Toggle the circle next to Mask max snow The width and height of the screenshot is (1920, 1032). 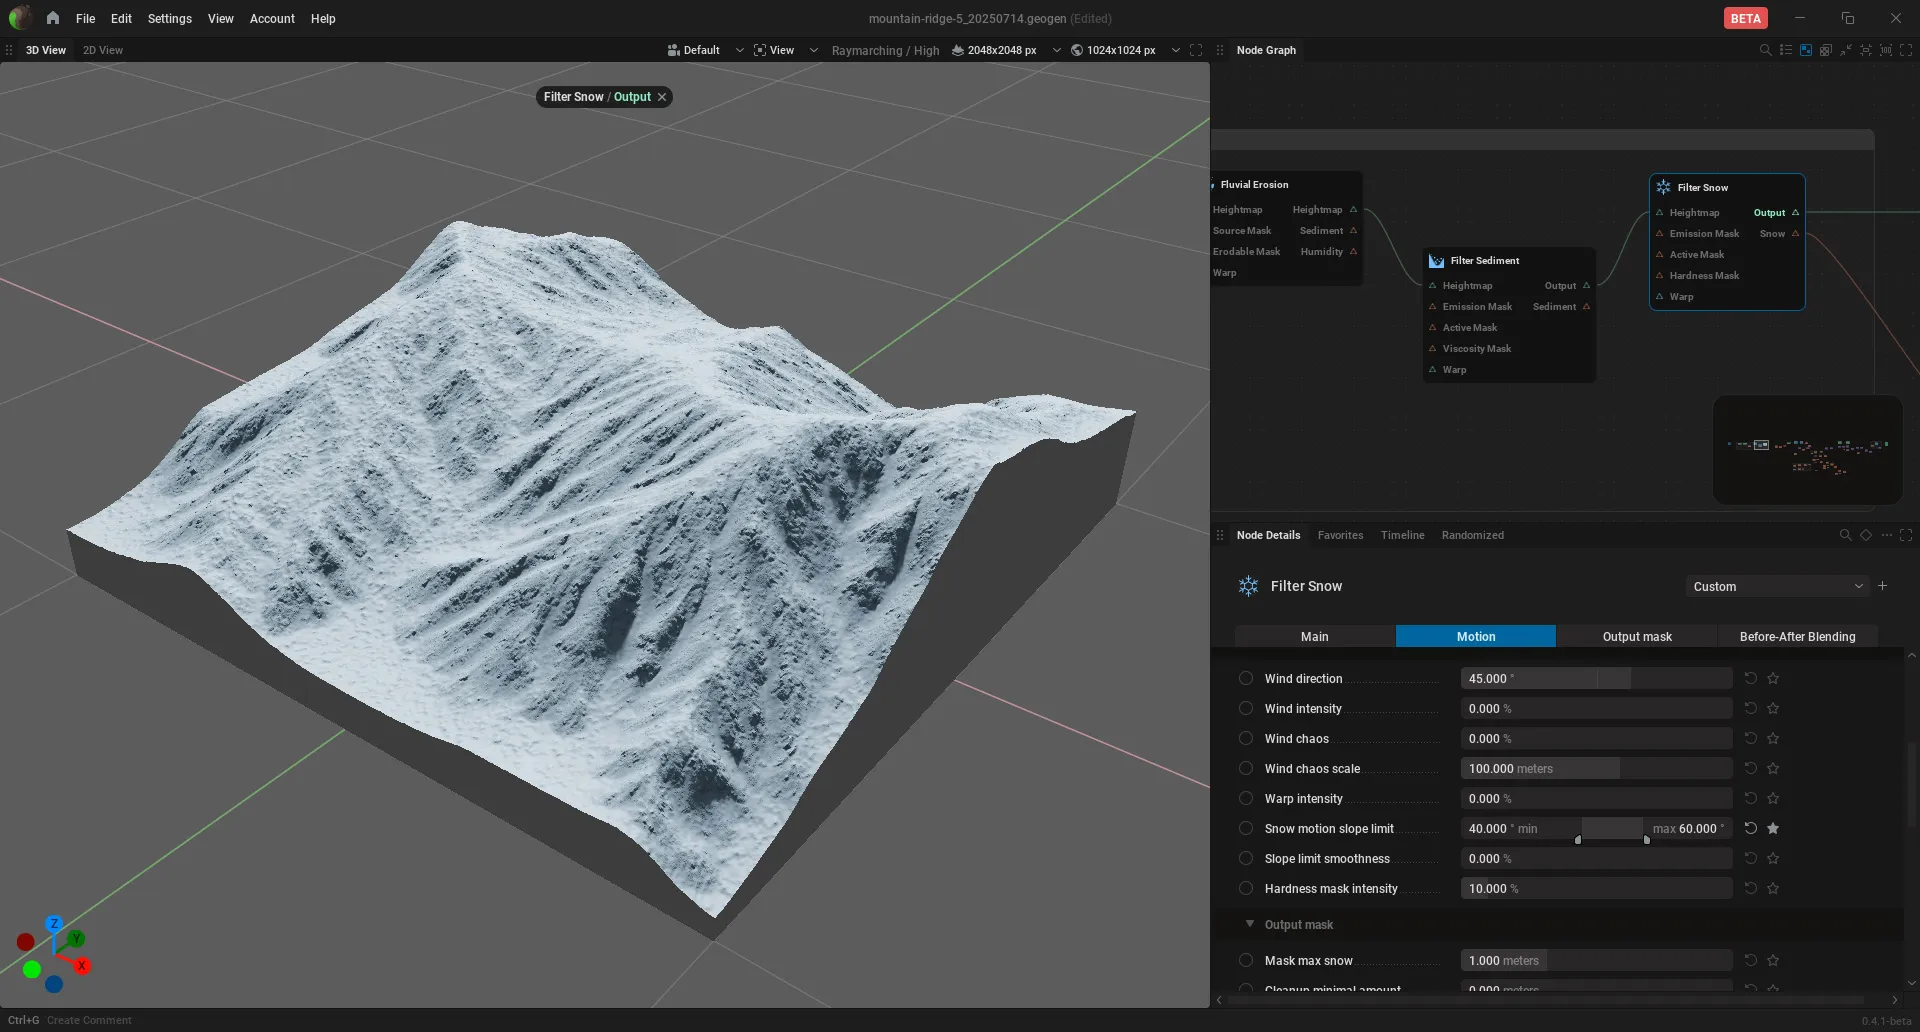tap(1246, 960)
